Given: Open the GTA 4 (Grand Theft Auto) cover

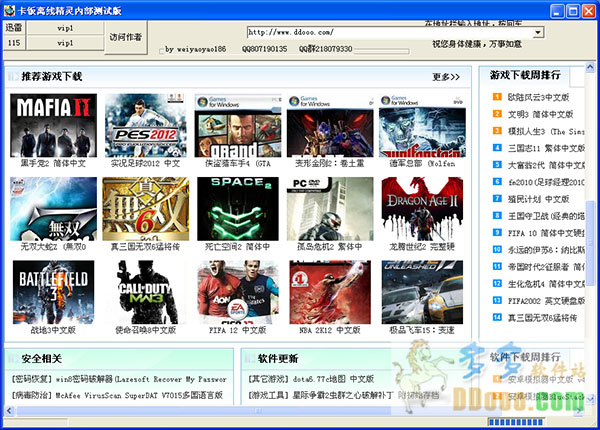Looking at the screenshot, I should [238, 125].
